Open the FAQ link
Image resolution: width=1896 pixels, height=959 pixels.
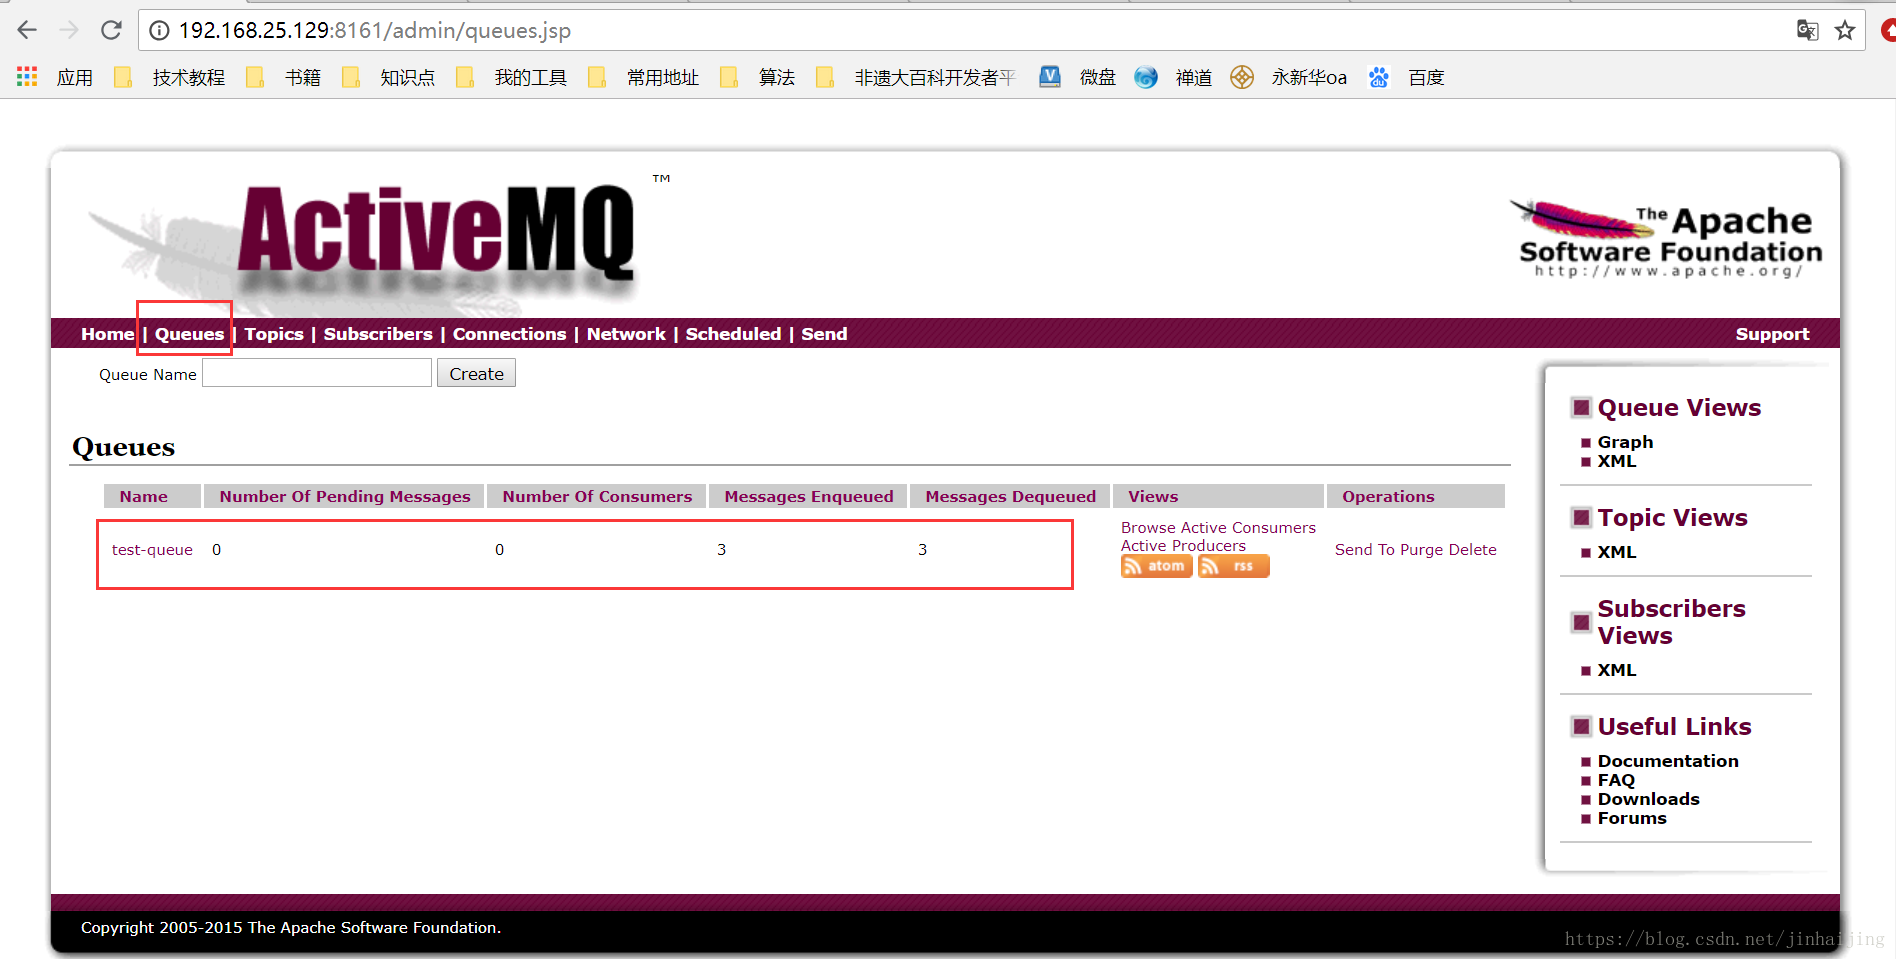pos(1616,780)
